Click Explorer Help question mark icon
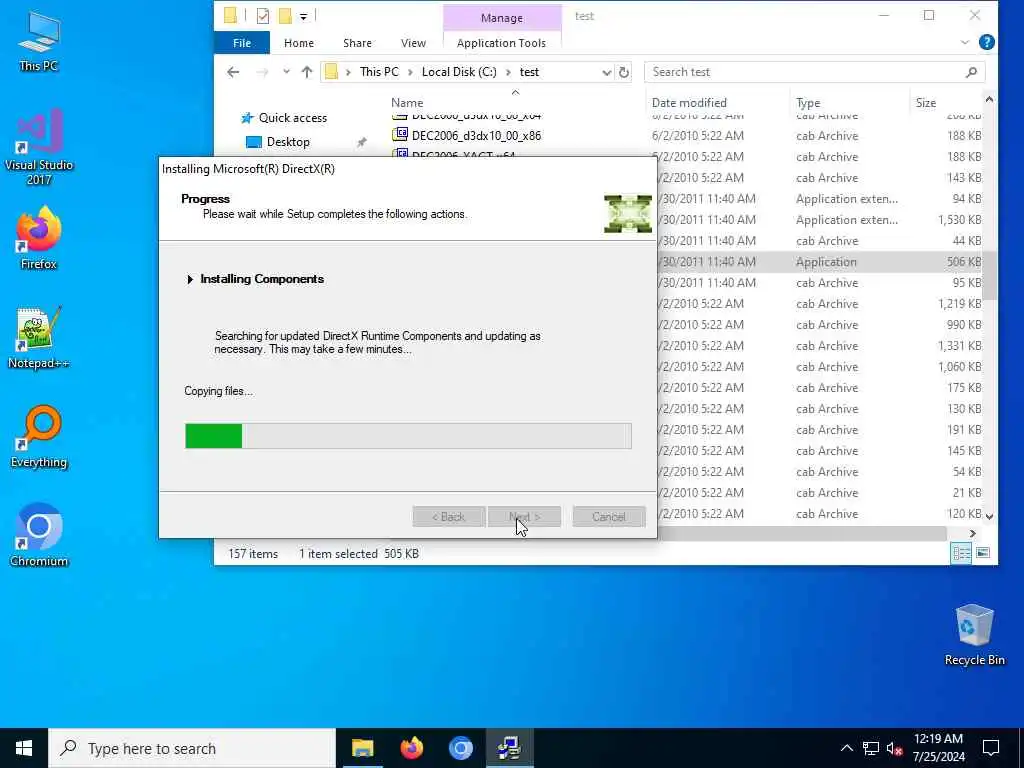The height and width of the screenshot is (768, 1024). coord(987,42)
